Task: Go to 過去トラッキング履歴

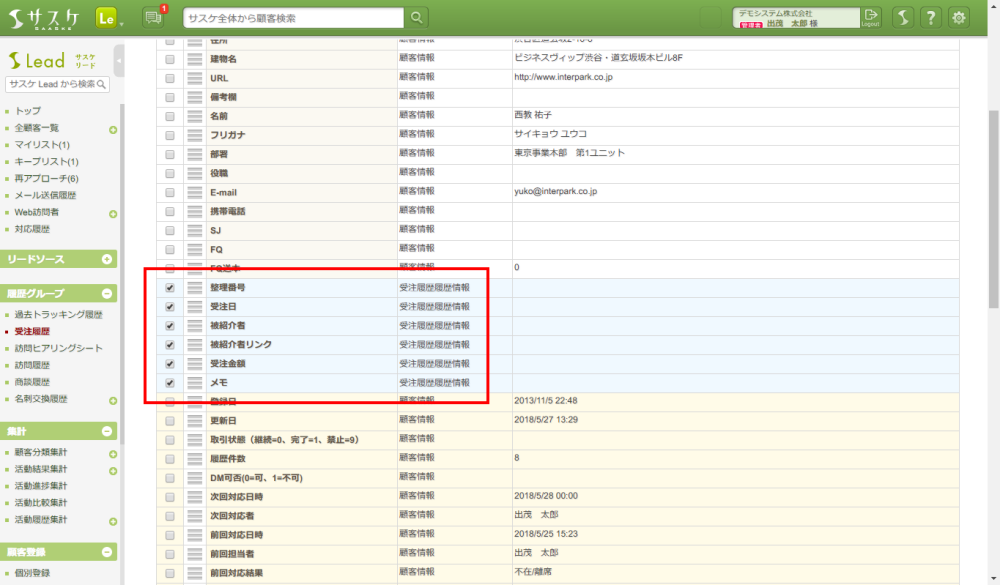Action: click(58, 314)
